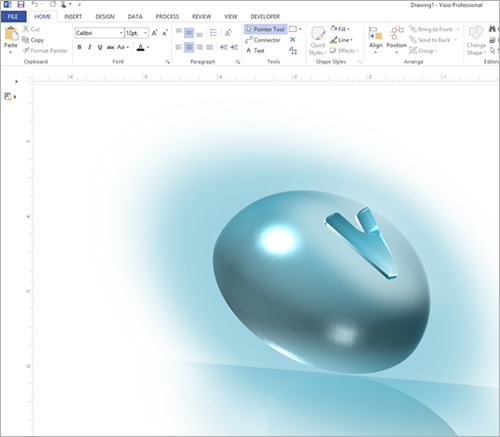Click the Paste clipboard icon
This screenshot has width=500, height=437.
[11, 34]
